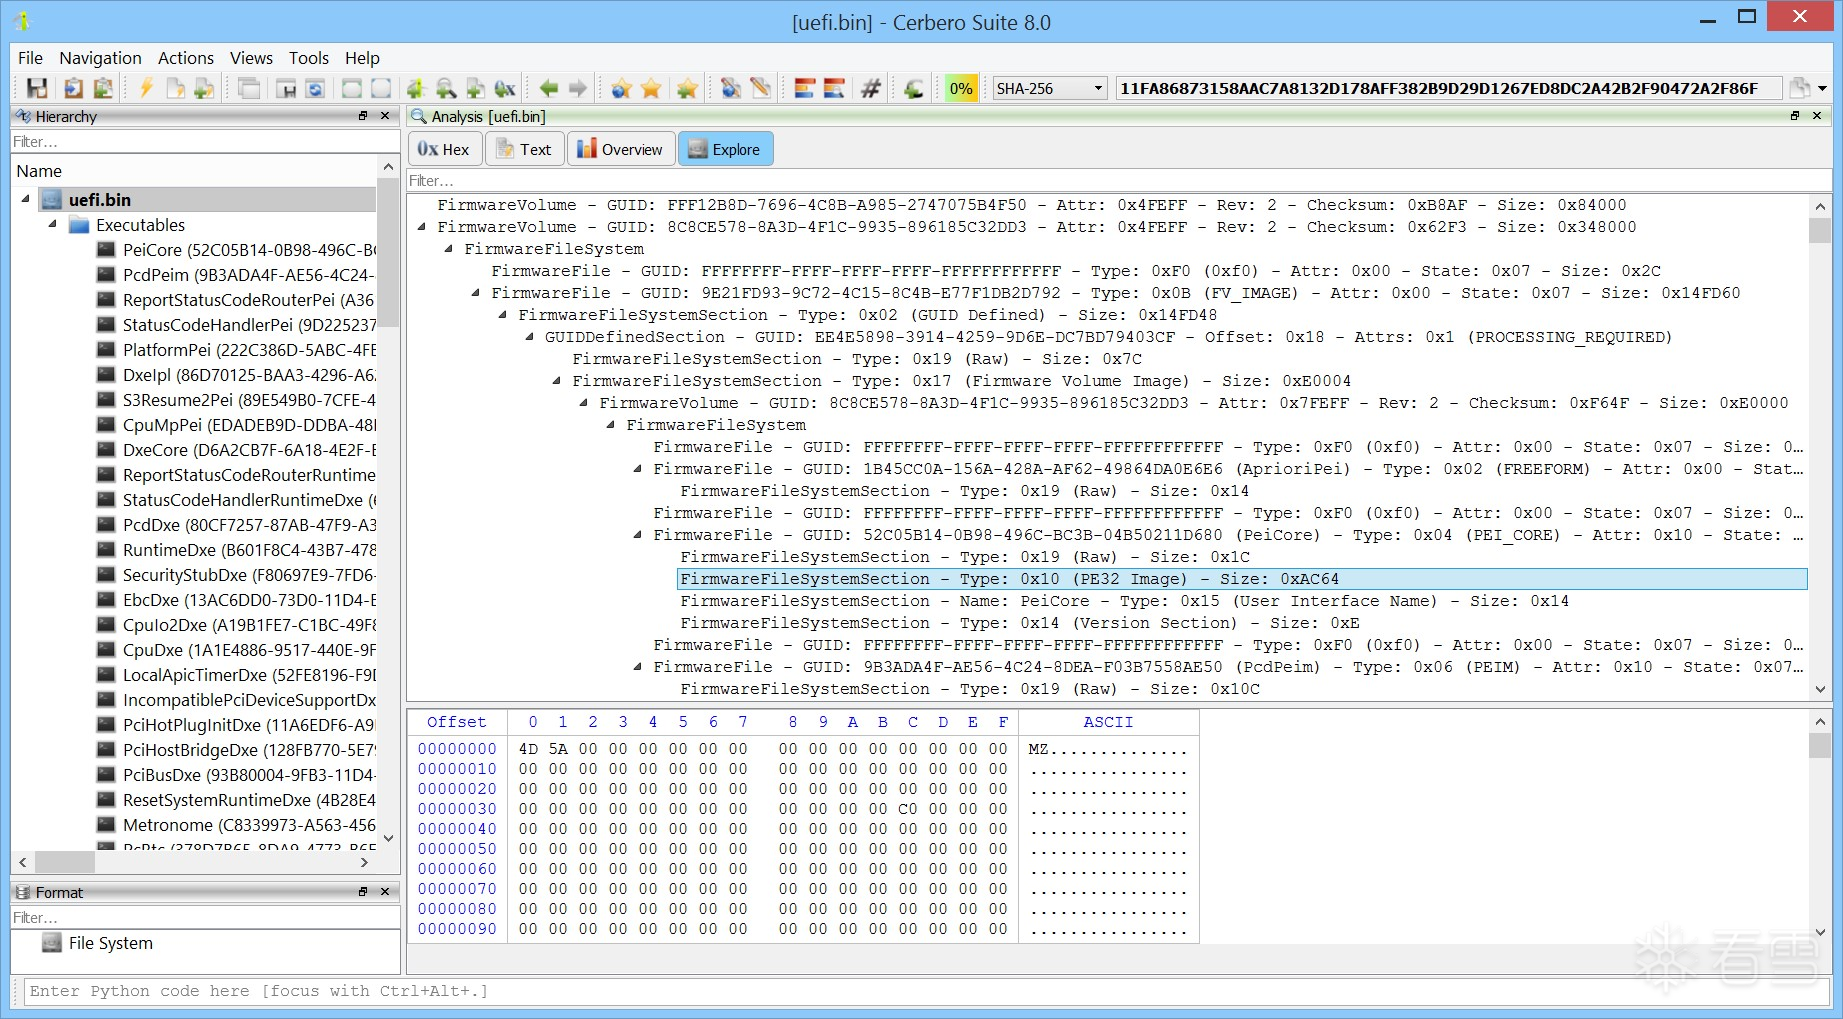
Task: Click the Python code input field
Action: [926, 991]
